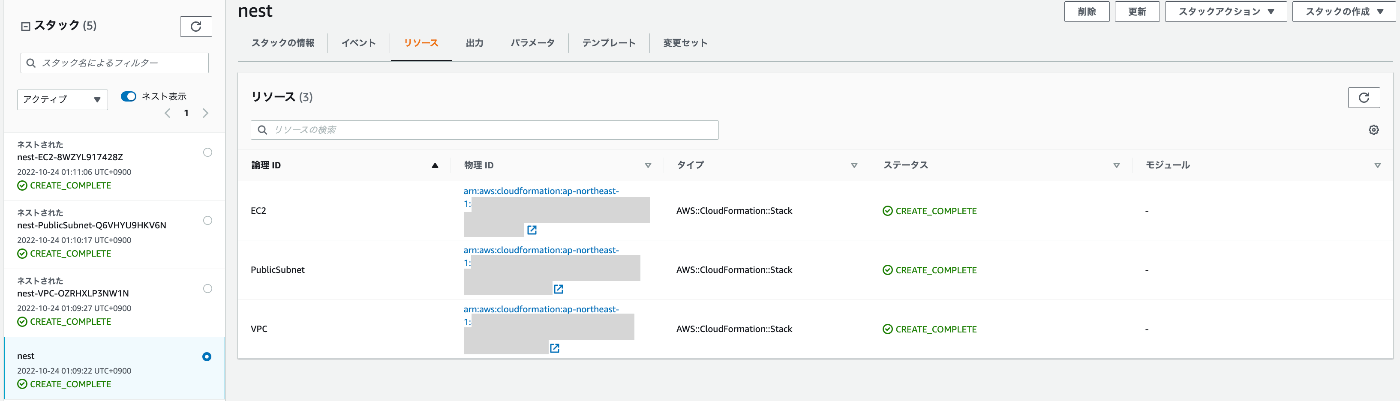This screenshot has width=1400, height=401.
Task: Refresh the resources table
Action: (x=1364, y=97)
